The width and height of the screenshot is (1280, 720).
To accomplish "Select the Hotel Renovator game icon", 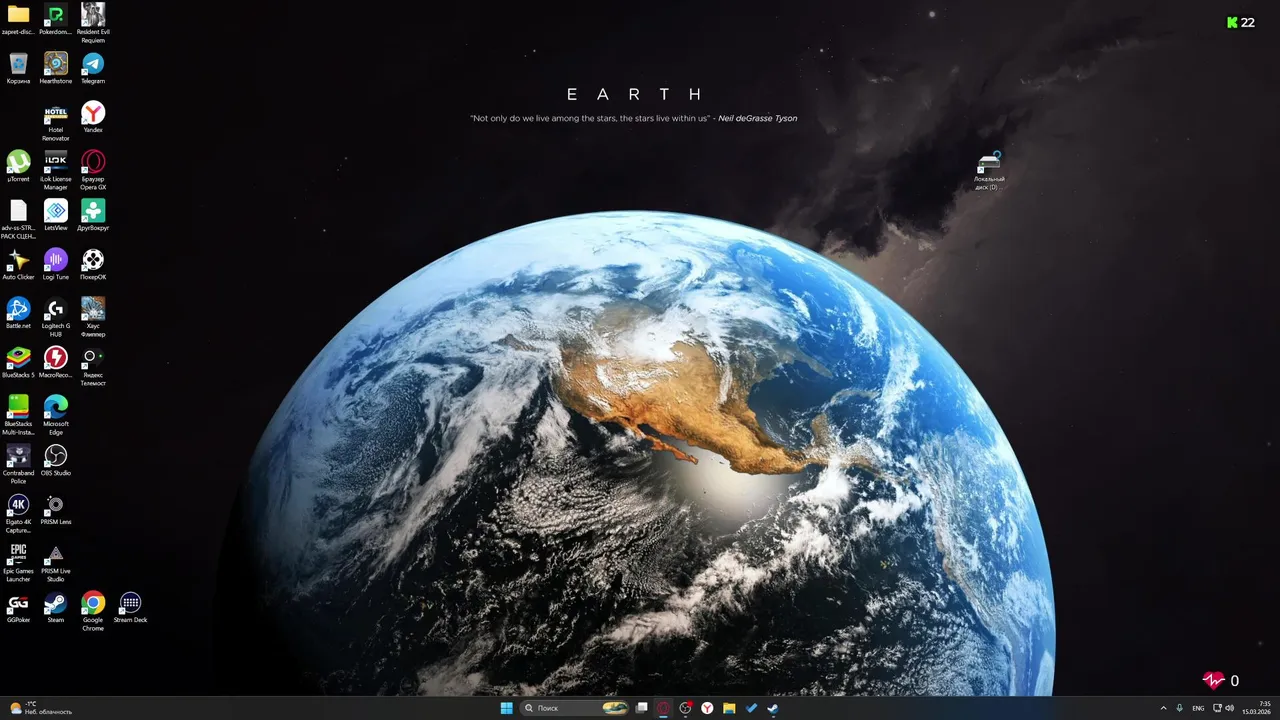I will point(56,121).
